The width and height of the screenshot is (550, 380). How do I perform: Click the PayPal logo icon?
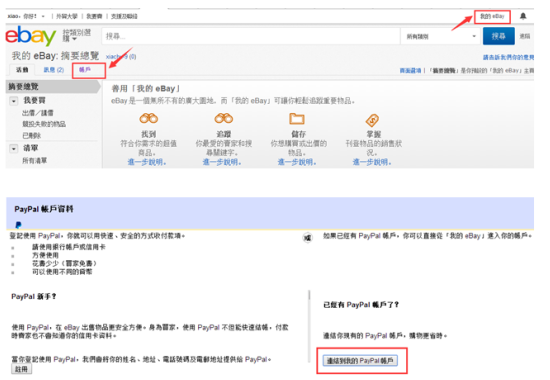(x=18, y=225)
